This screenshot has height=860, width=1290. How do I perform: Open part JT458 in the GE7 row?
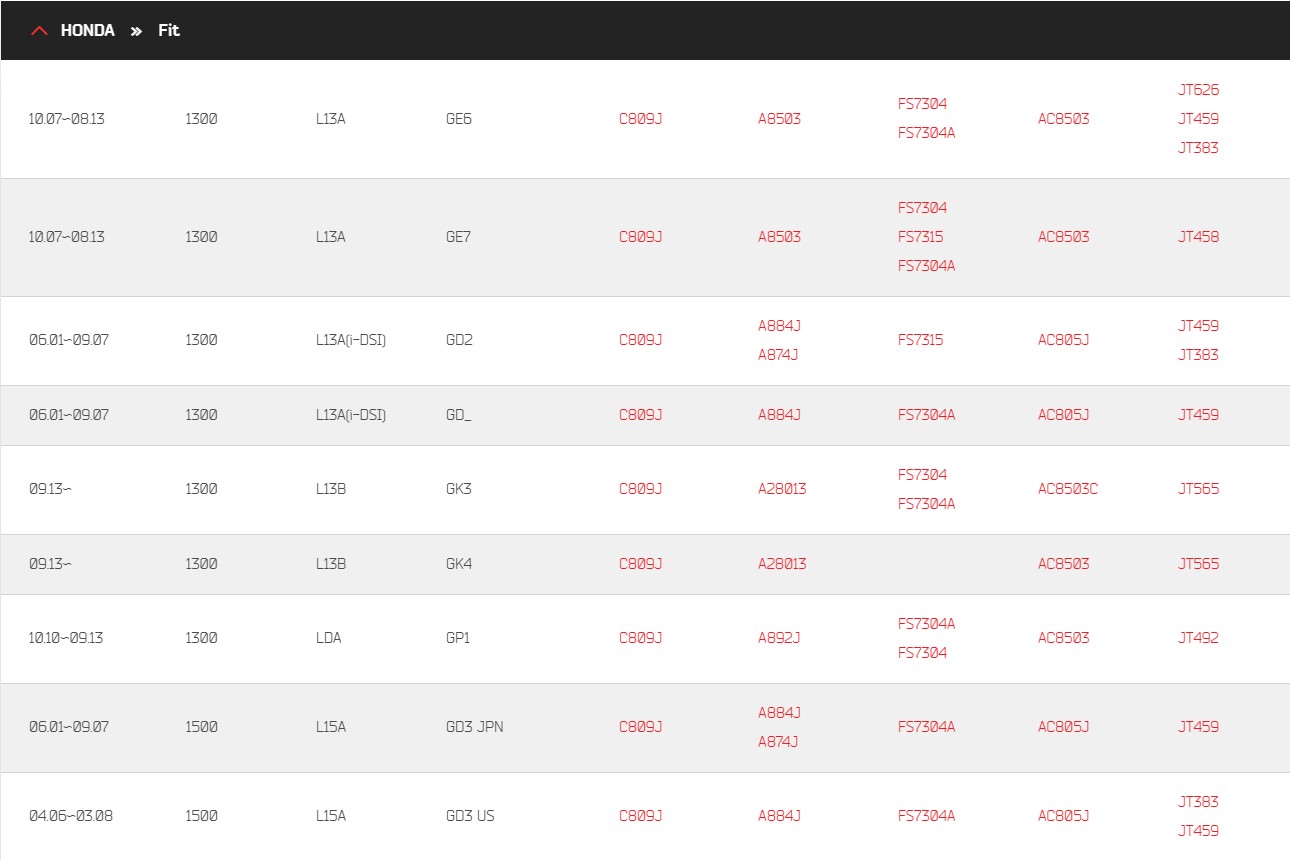point(1199,237)
